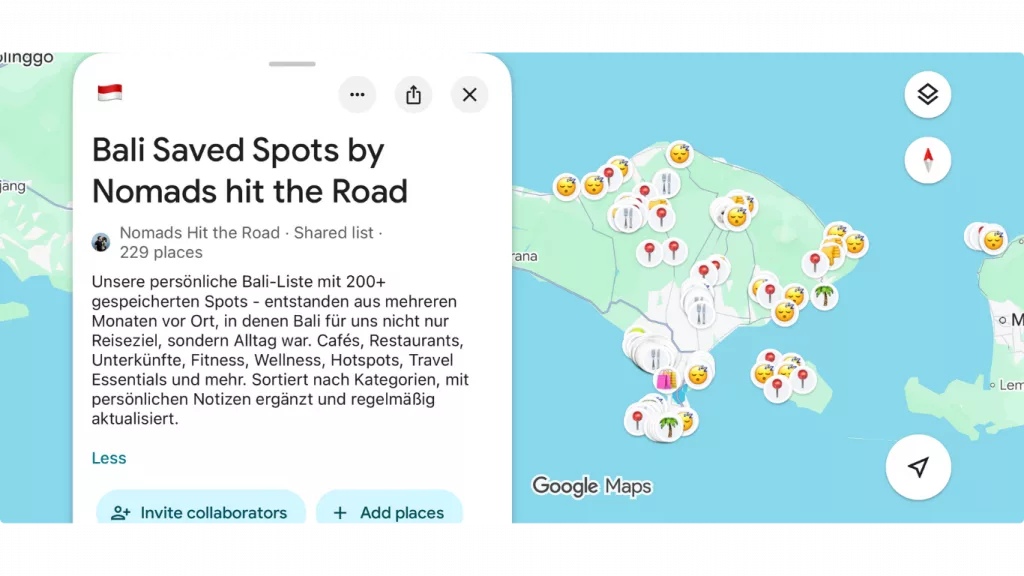Open the map layers selector
This screenshot has height=576, width=1024.
click(x=928, y=95)
